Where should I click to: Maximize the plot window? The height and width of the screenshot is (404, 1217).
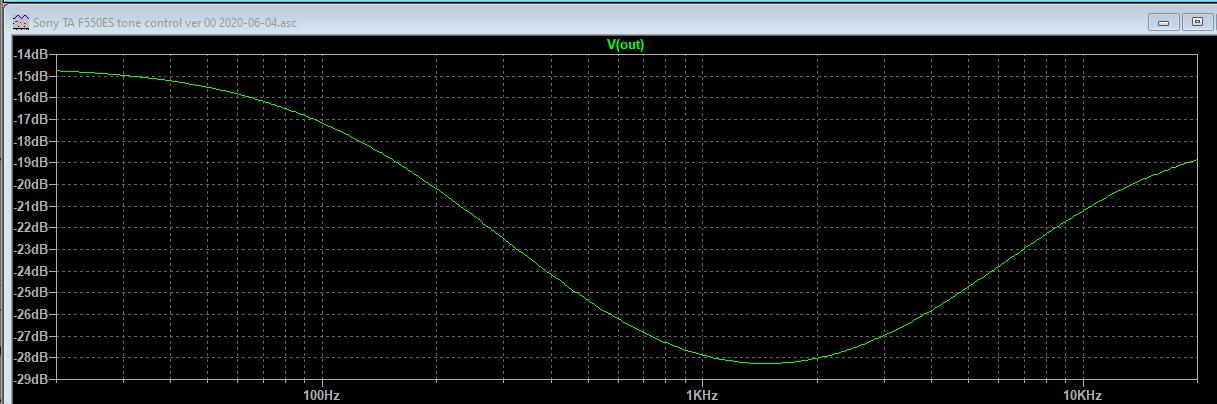point(1197,21)
